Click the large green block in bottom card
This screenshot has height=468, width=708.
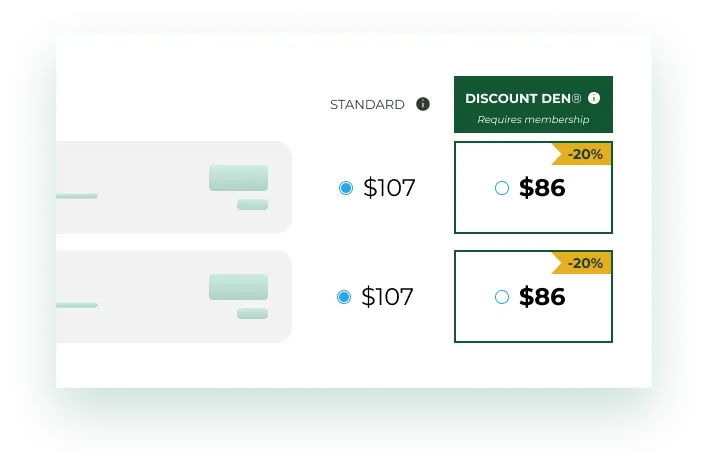point(238,287)
